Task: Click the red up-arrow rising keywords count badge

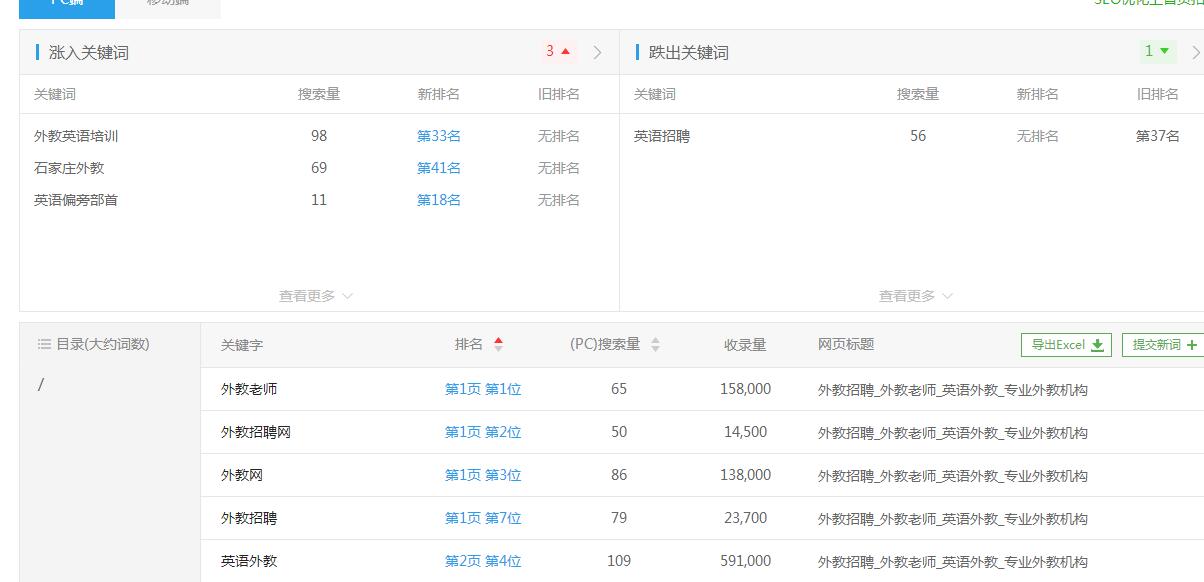Action: click(x=558, y=52)
